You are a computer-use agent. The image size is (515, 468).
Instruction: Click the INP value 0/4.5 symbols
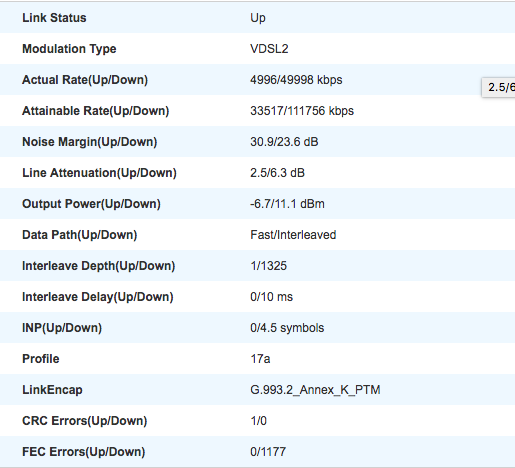coord(287,328)
